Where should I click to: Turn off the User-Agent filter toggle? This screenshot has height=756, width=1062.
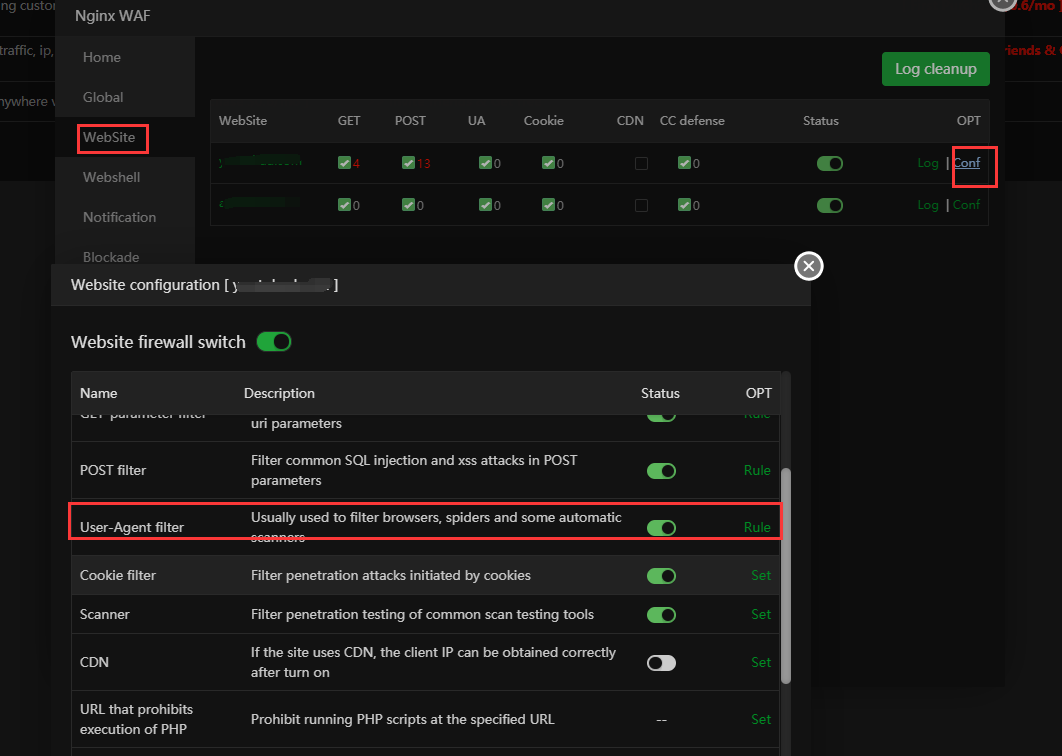(661, 528)
